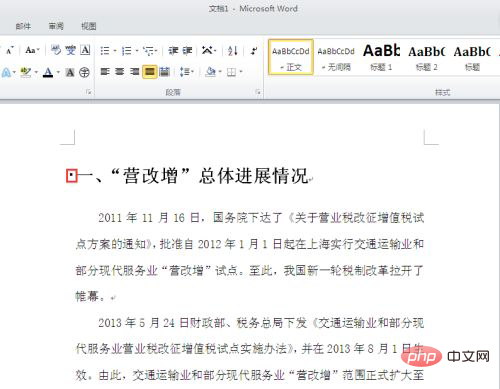The width and height of the screenshot is (500, 389).
Task: Click the paragraph line starting '2013 年 5 月 24 日'
Action: 261,323
